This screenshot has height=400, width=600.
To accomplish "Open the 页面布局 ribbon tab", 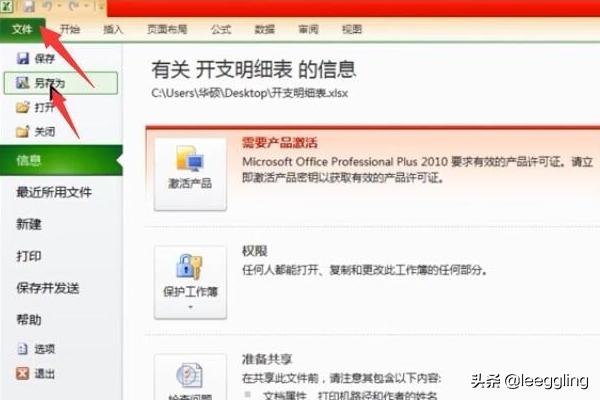I will 167,29.
